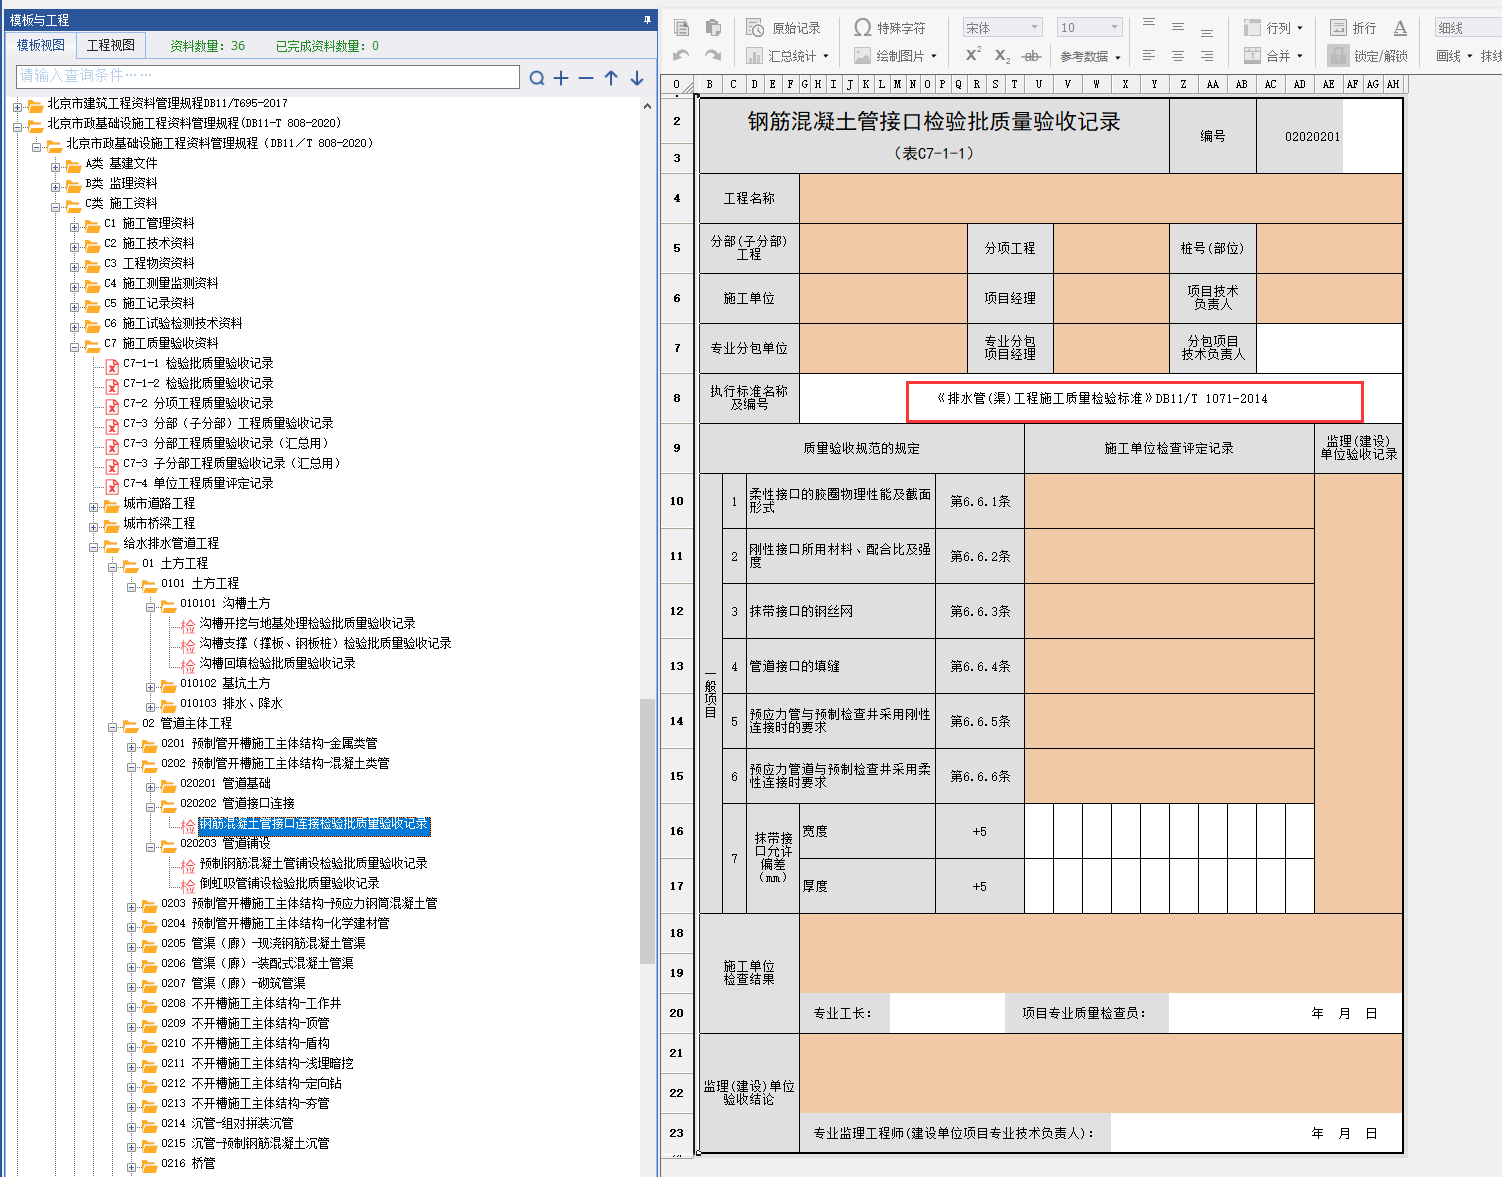Viewport: 1502px width, 1177px height.
Task: Align text left
Action: click(1149, 56)
